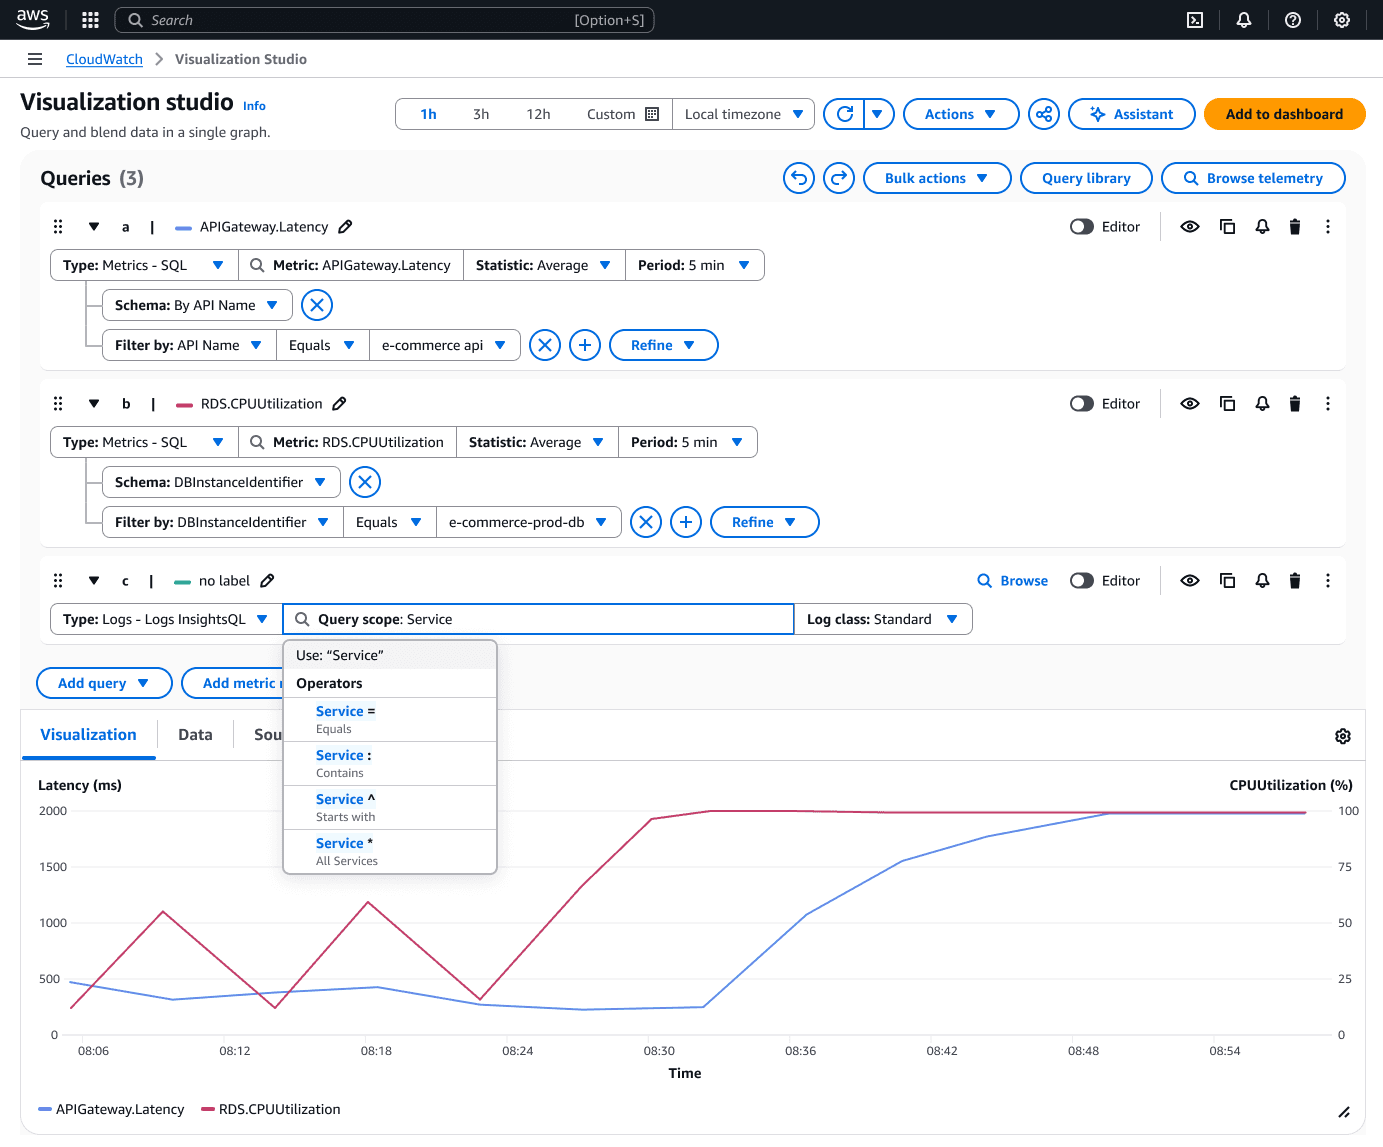This screenshot has height=1147, width=1383.
Task: Open the hamburger navigation menu
Action: point(35,59)
